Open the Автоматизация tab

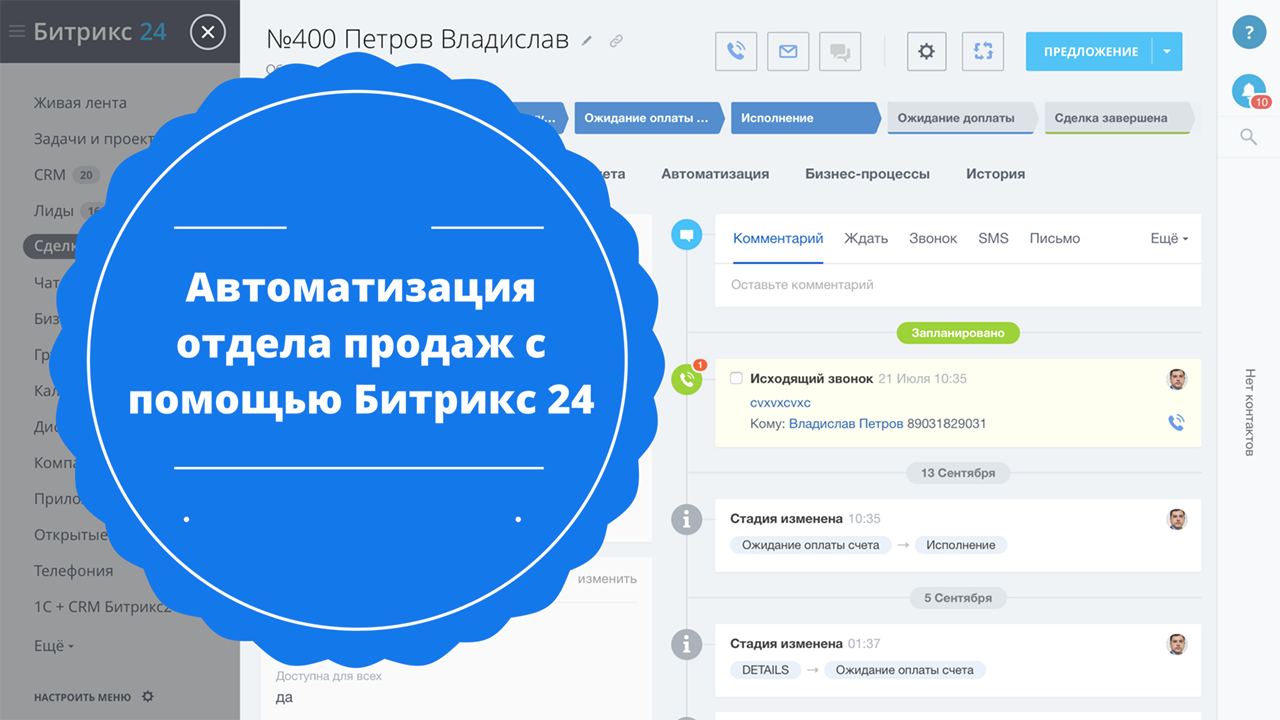715,174
